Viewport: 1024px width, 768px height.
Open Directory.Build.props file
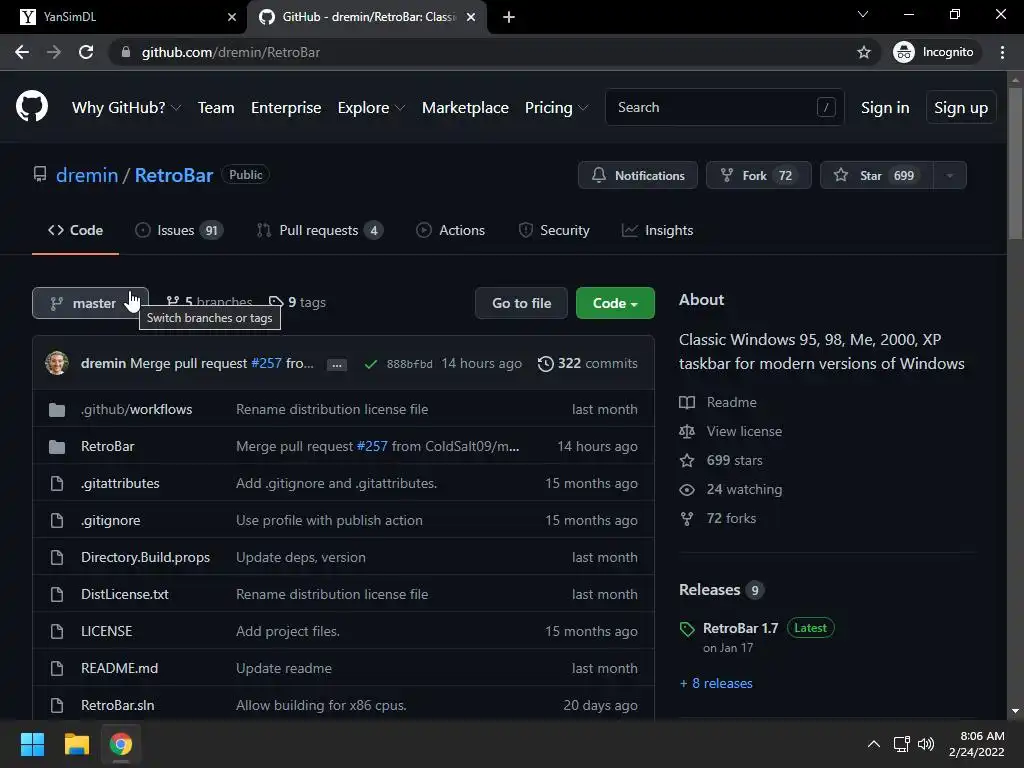pos(145,558)
